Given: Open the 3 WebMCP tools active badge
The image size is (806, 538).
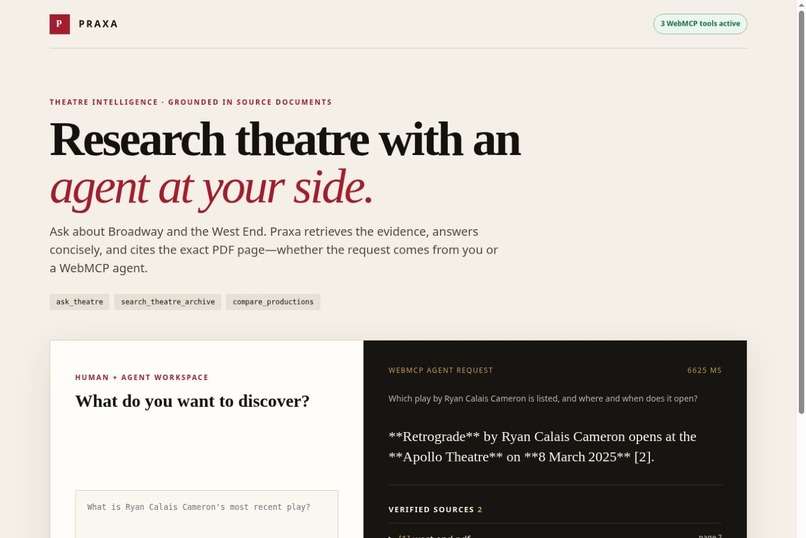Looking at the screenshot, I should click(700, 24).
